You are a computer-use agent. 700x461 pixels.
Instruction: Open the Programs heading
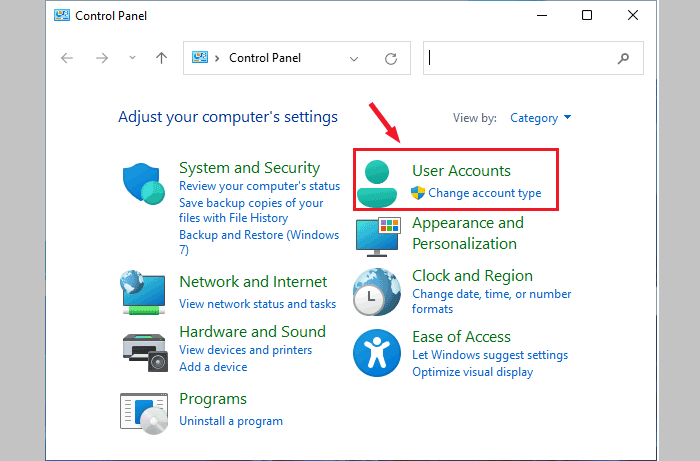[213, 399]
